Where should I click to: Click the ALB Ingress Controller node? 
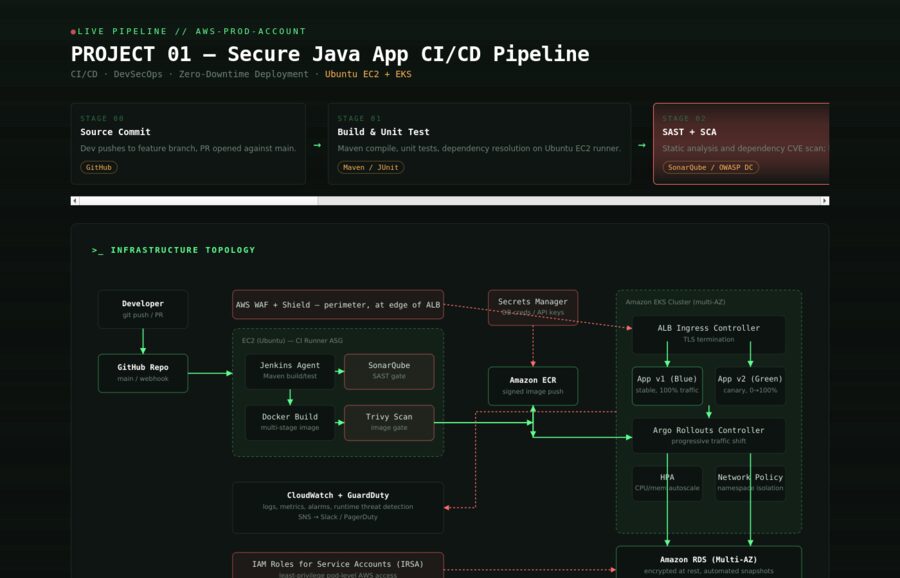[x=709, y=334]
